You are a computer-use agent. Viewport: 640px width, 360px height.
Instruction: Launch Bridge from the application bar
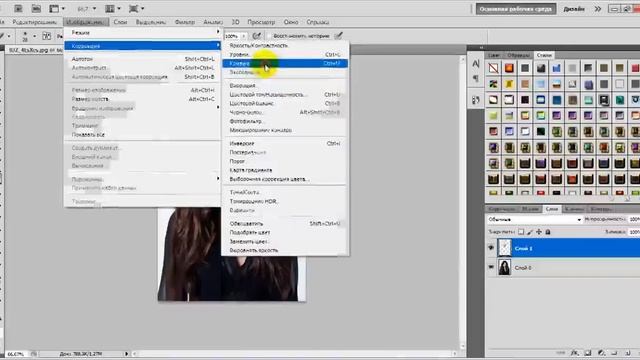[18, 8]
